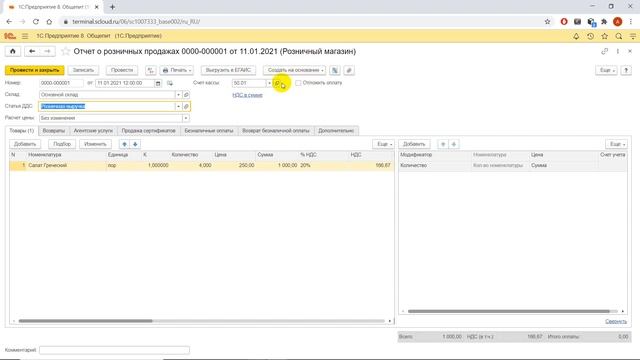This screenshot has width=640, height=360.
Task: Click the Комментарий input field
Action: coord(114,350)
